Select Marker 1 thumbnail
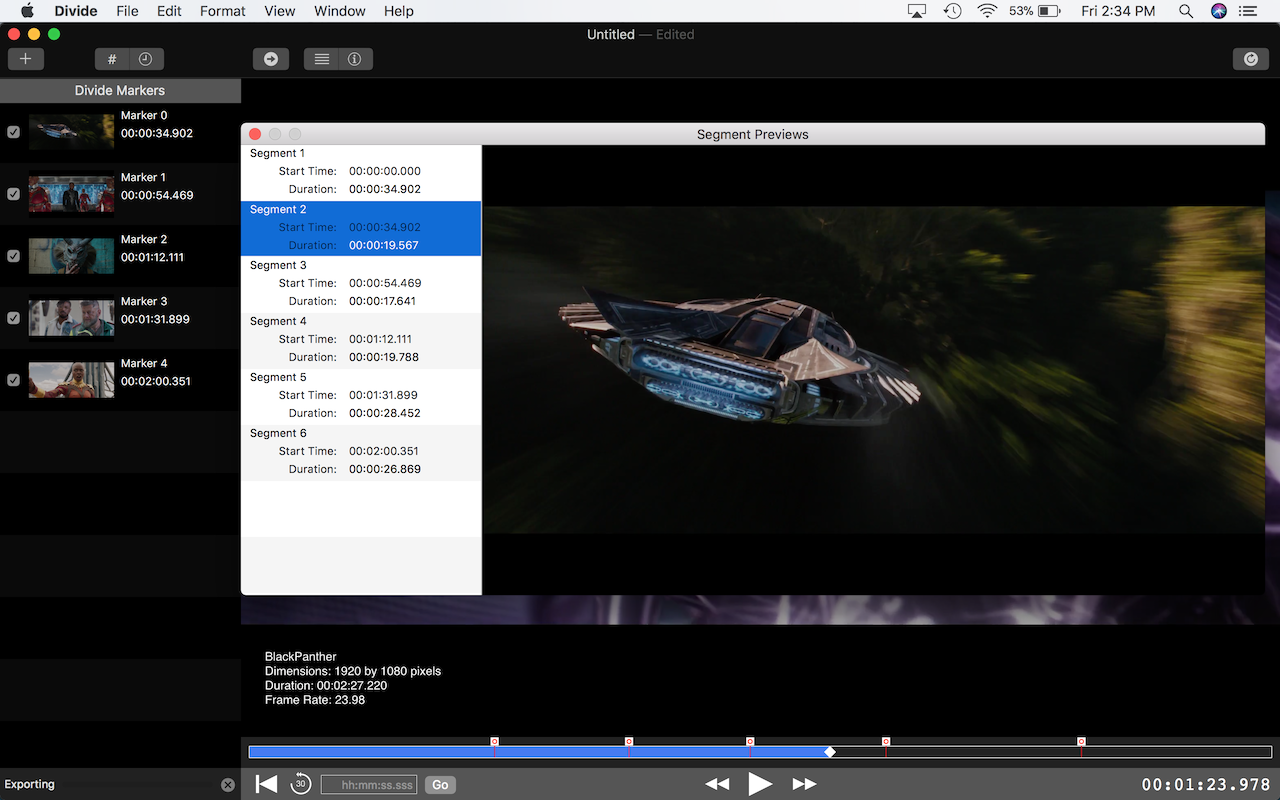 coord(71,194)
